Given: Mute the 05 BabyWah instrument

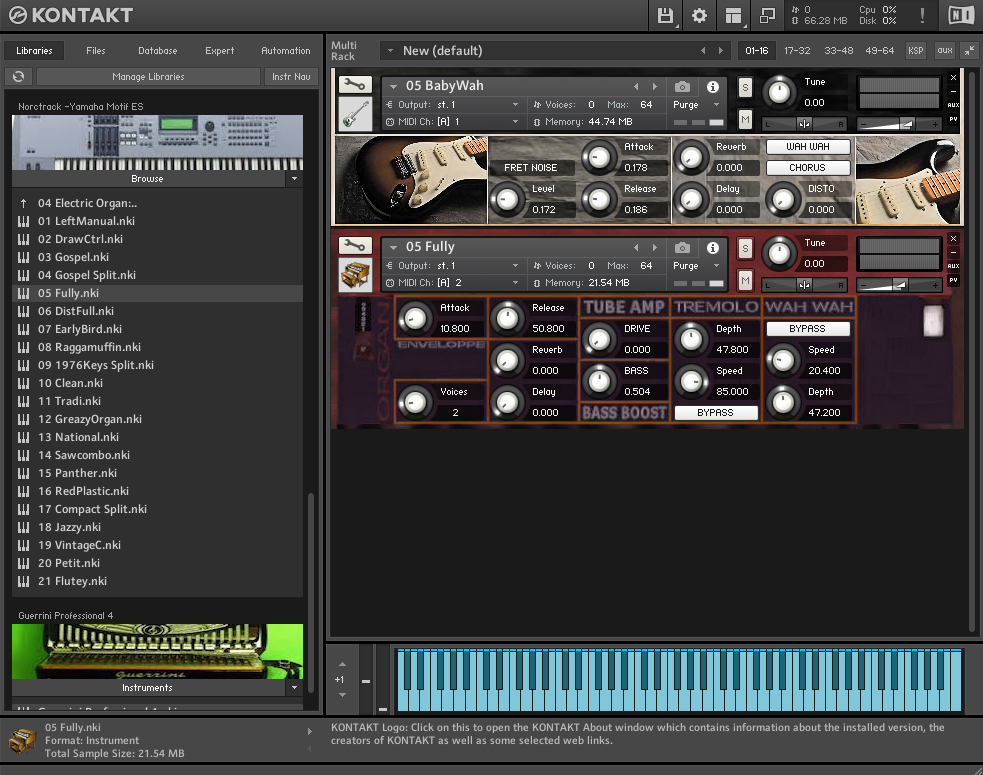Looking at the screenshot, I should (745, 119).
